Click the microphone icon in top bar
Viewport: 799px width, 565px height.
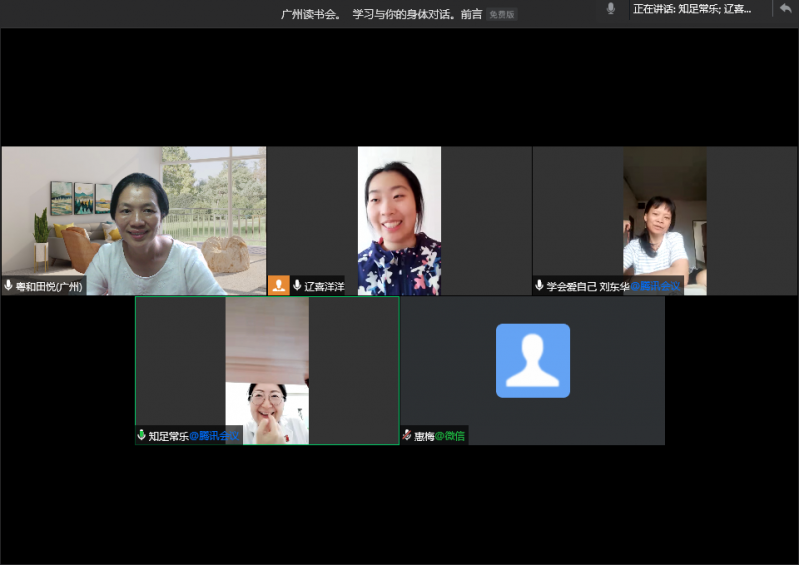click(x=610, y=9)
